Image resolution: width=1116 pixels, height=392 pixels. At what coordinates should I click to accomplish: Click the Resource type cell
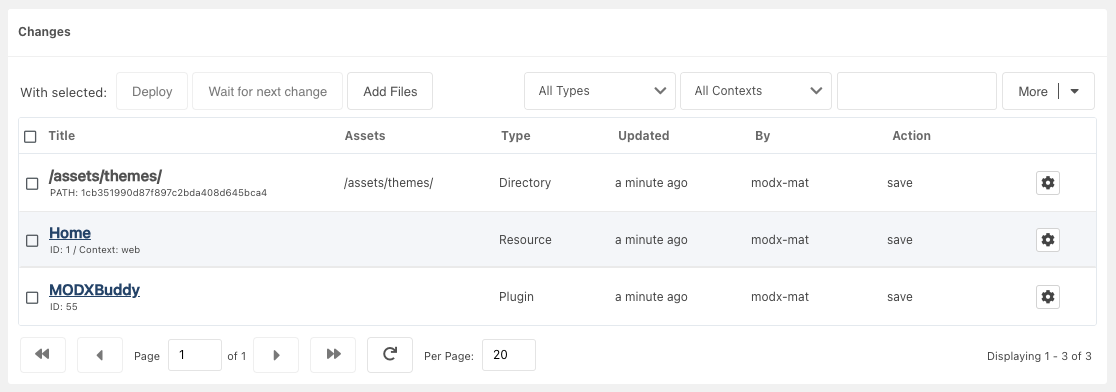(x=525, y=240)
